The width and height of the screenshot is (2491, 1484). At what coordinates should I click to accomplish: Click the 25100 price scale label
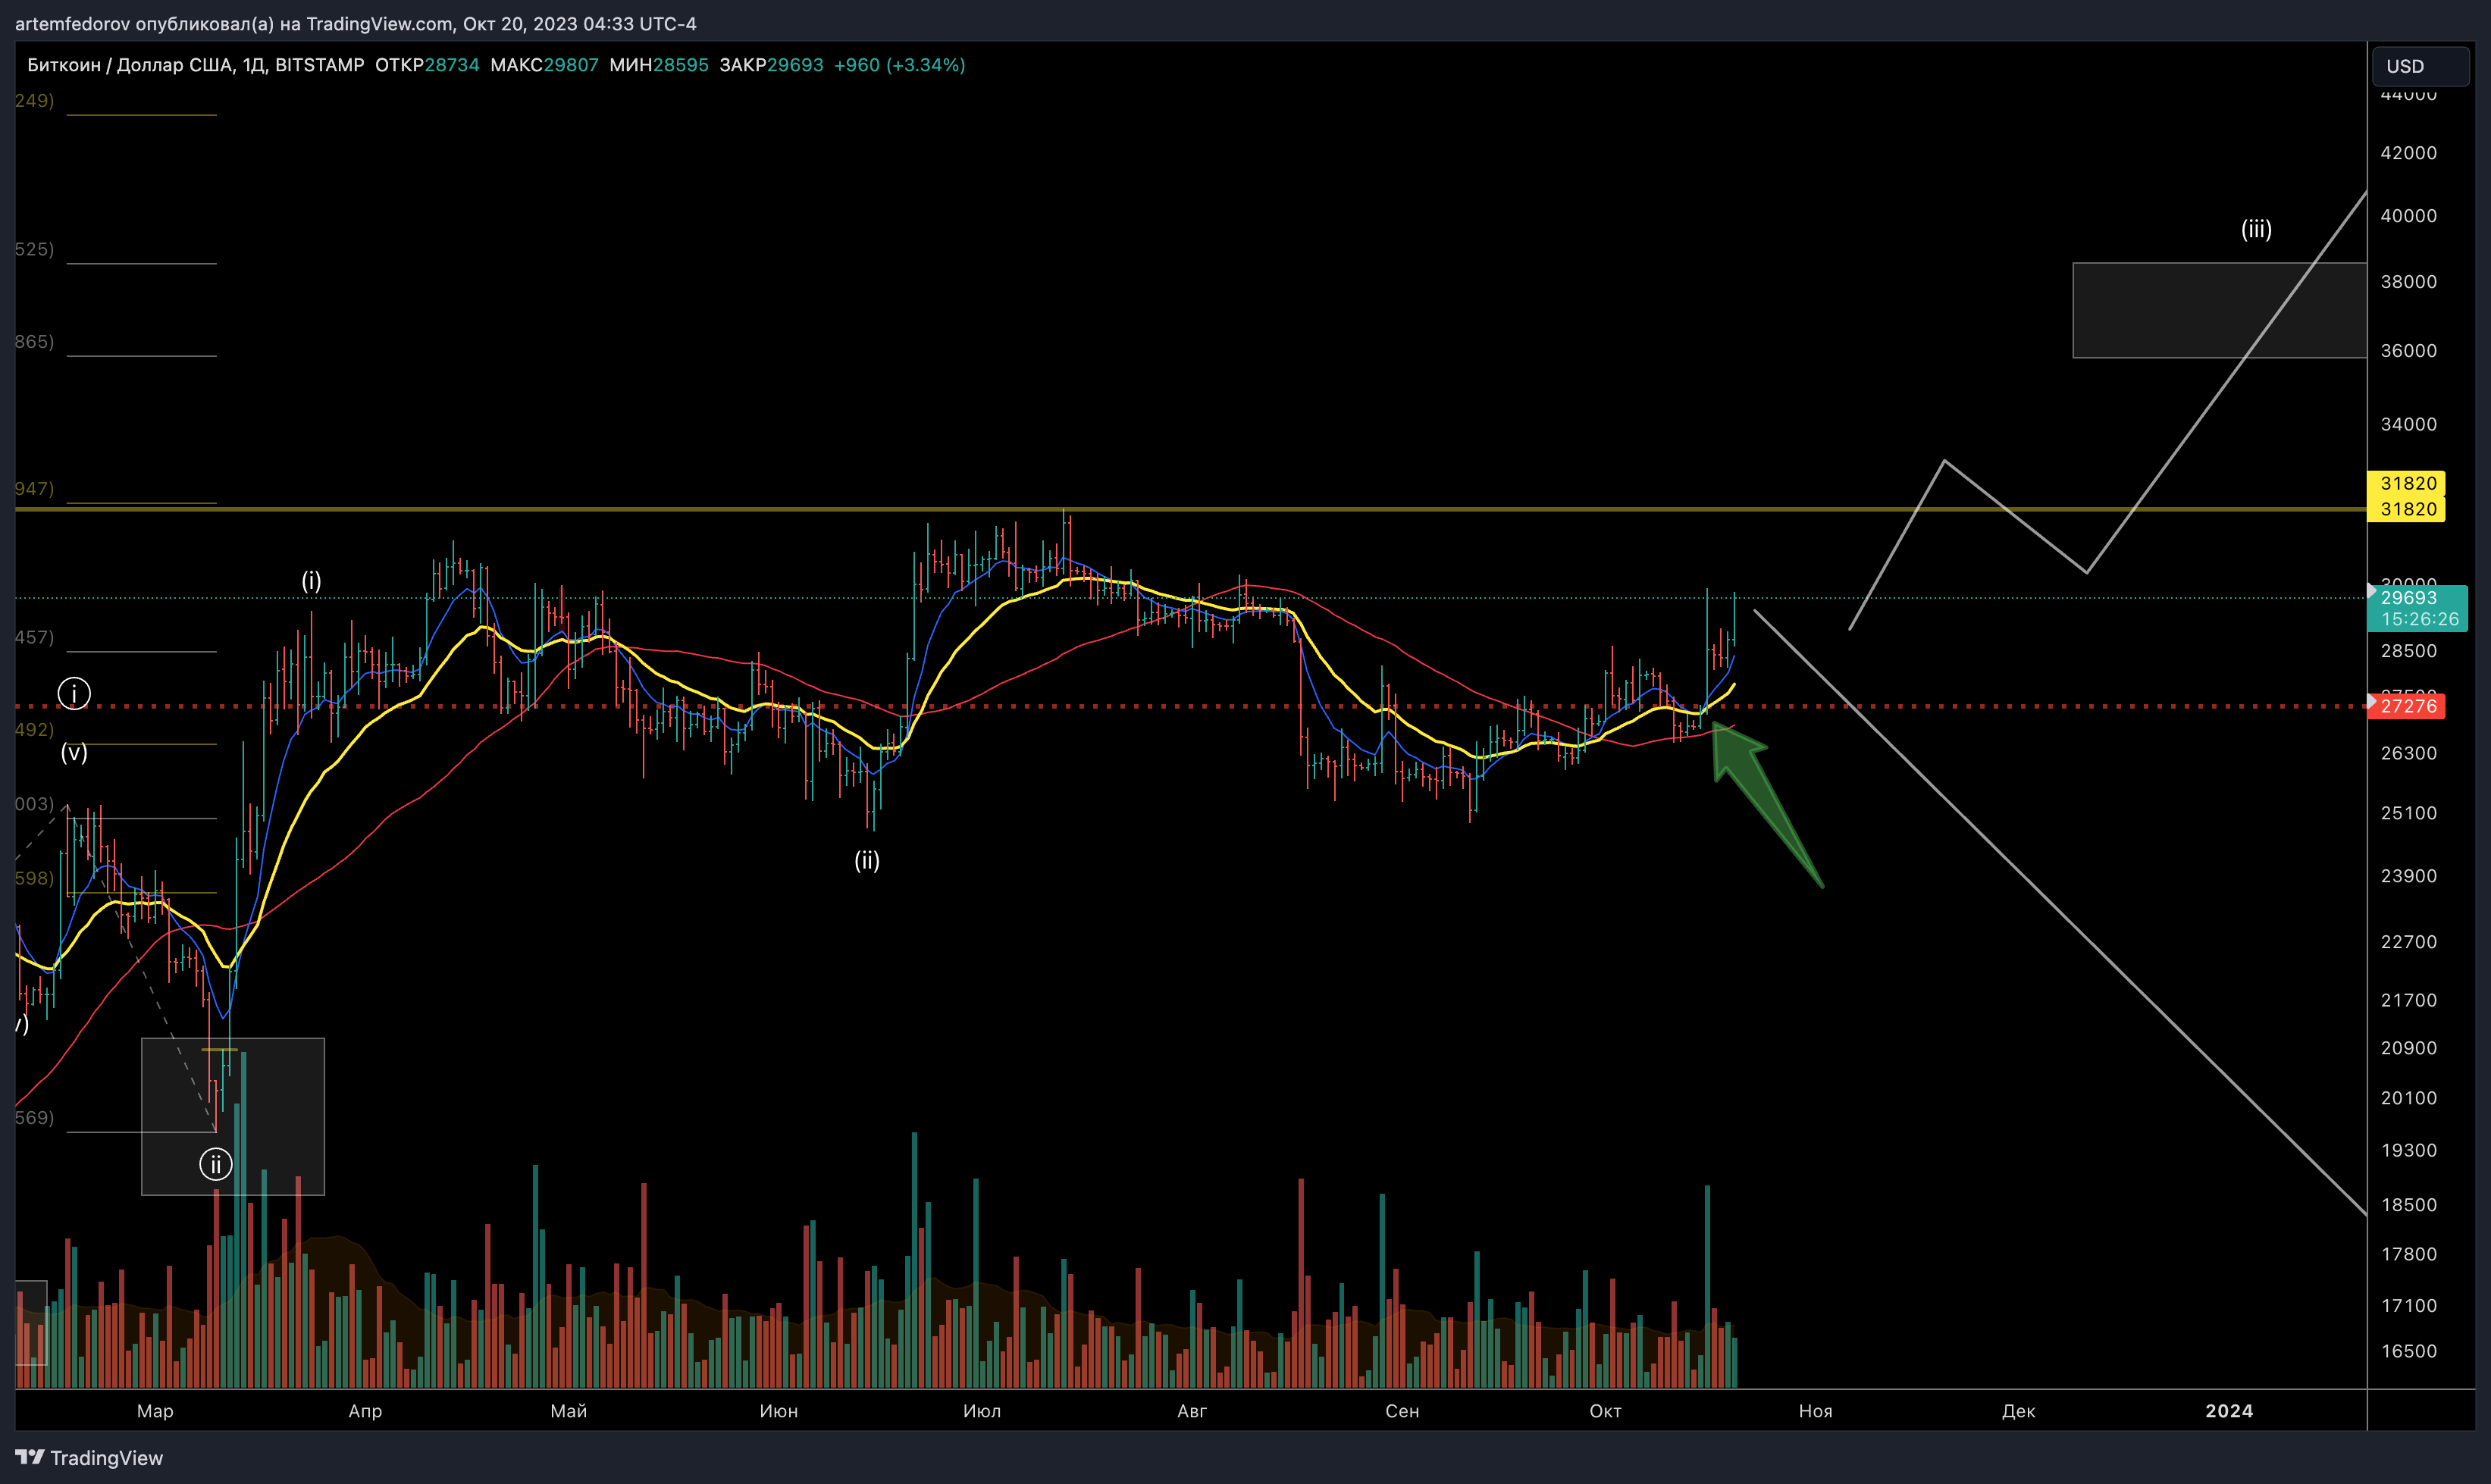(x=2409, y=813)
